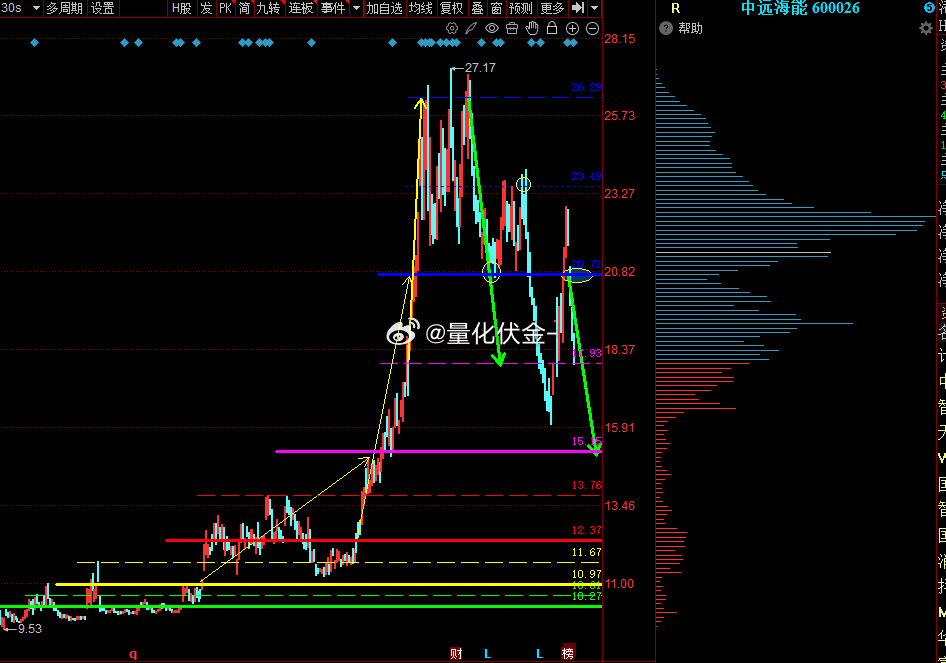Open the side panel gear settings icon
946x663 pixels.
pos(925,28)
